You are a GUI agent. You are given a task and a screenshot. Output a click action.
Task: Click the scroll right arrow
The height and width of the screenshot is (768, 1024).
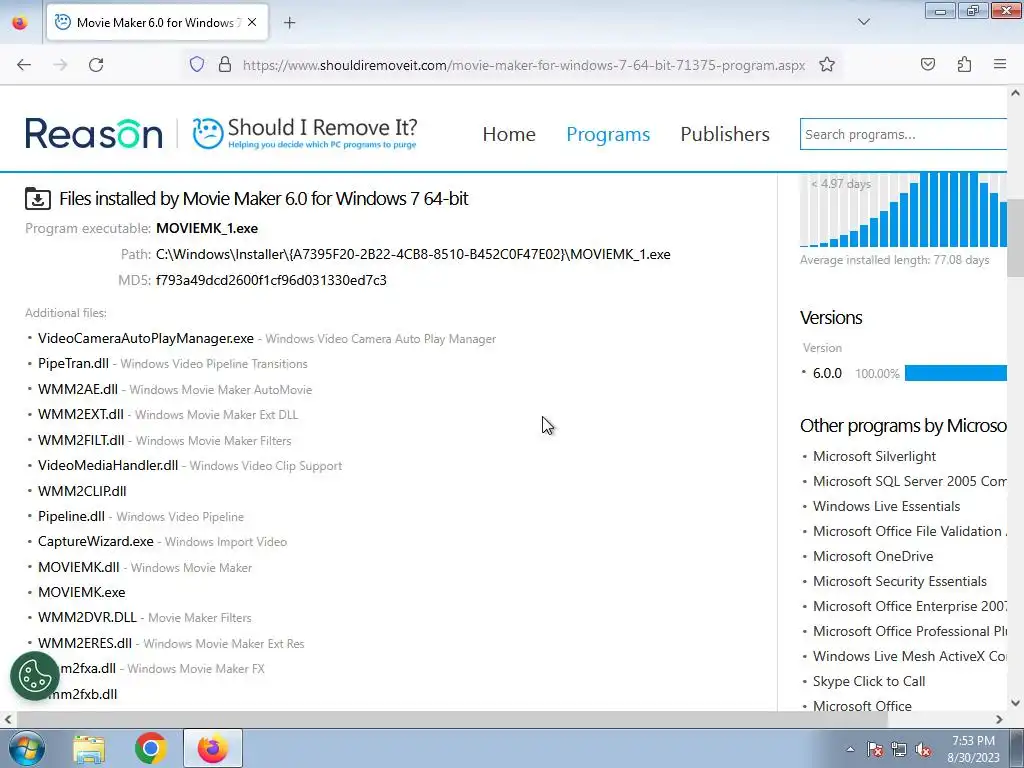point(999,719)
